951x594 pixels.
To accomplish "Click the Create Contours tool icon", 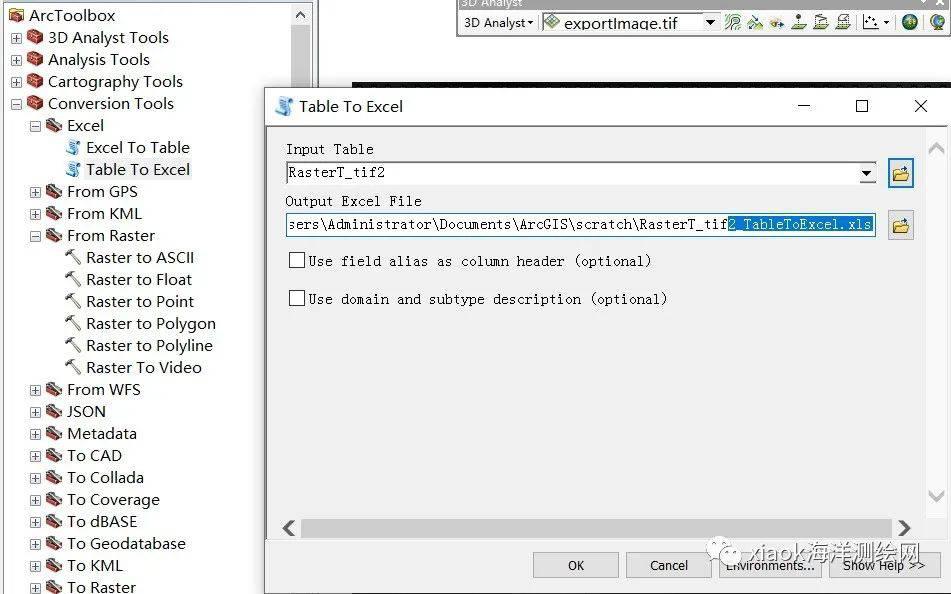I will pyautogui.click(x=733, y=22).
